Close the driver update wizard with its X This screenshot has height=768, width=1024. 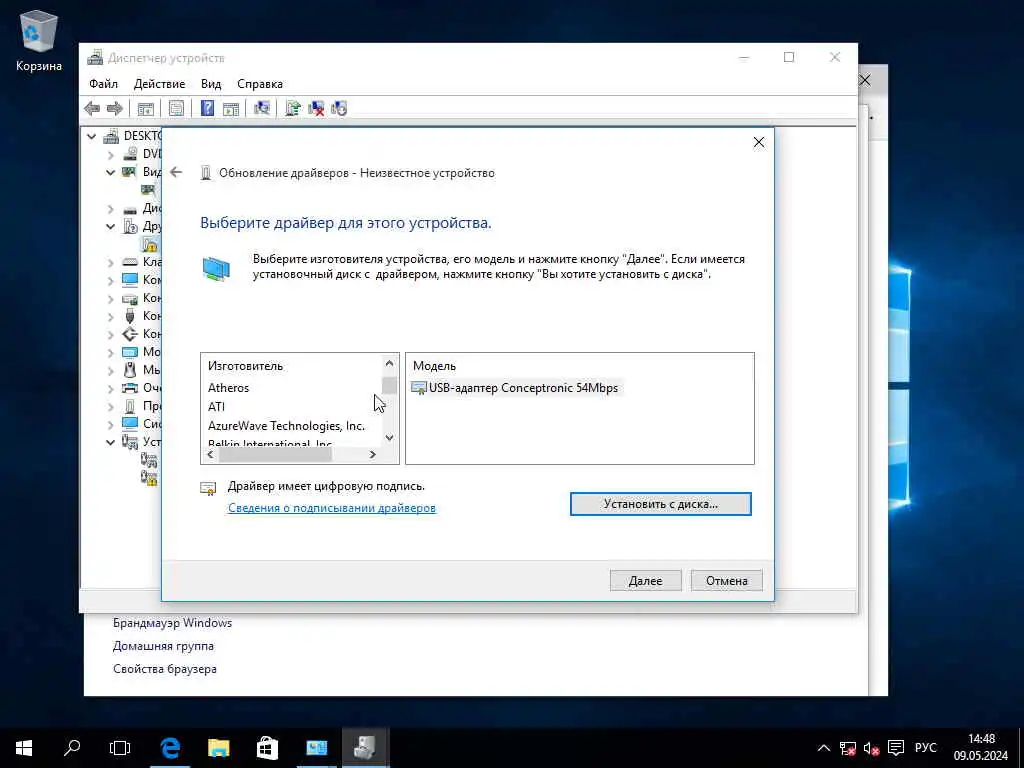[758, 142]
